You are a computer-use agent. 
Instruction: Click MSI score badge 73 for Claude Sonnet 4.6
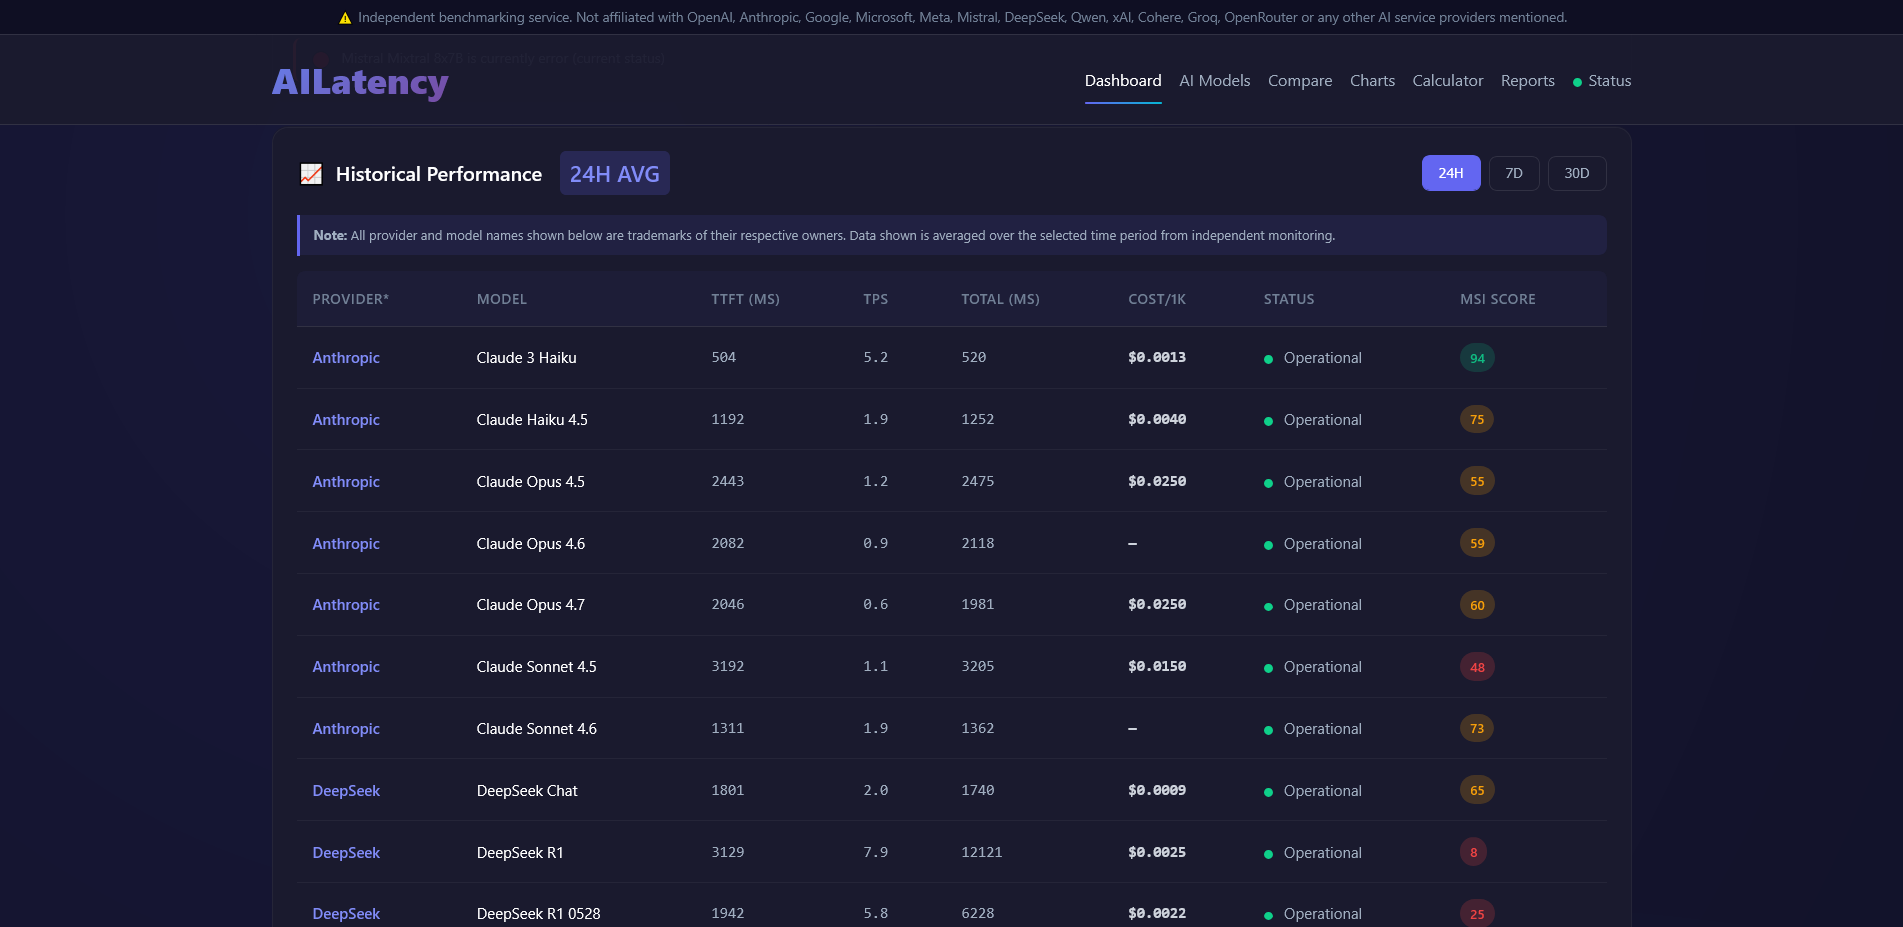[1477, 729]
